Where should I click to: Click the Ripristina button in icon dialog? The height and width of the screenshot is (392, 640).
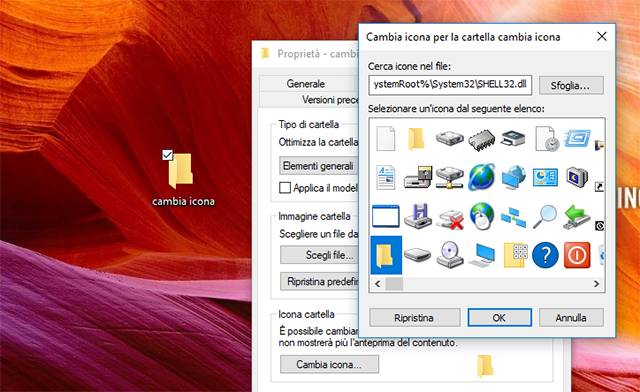(415, 317)
